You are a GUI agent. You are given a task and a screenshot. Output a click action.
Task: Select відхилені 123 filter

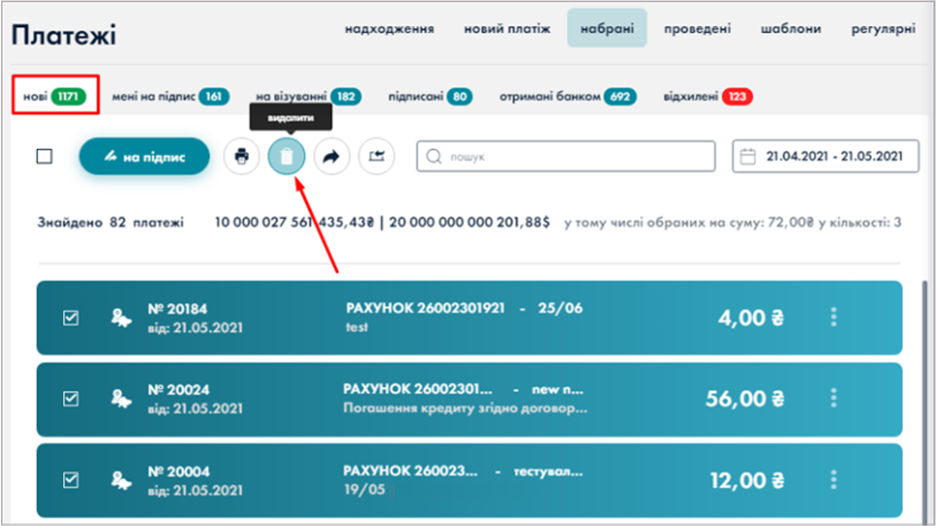click(x=708, y=96)
